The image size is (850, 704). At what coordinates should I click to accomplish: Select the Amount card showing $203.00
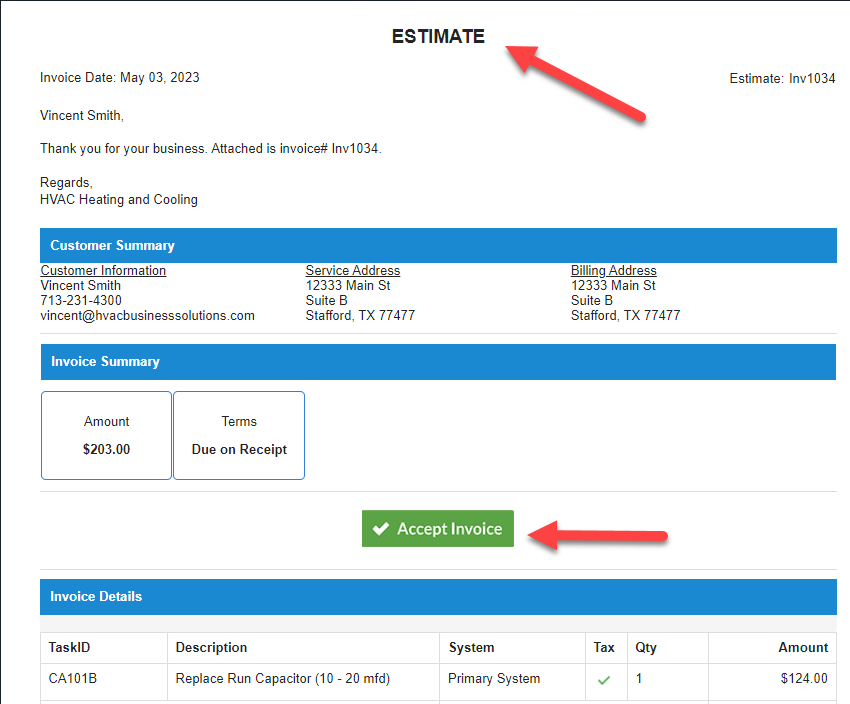106,435
